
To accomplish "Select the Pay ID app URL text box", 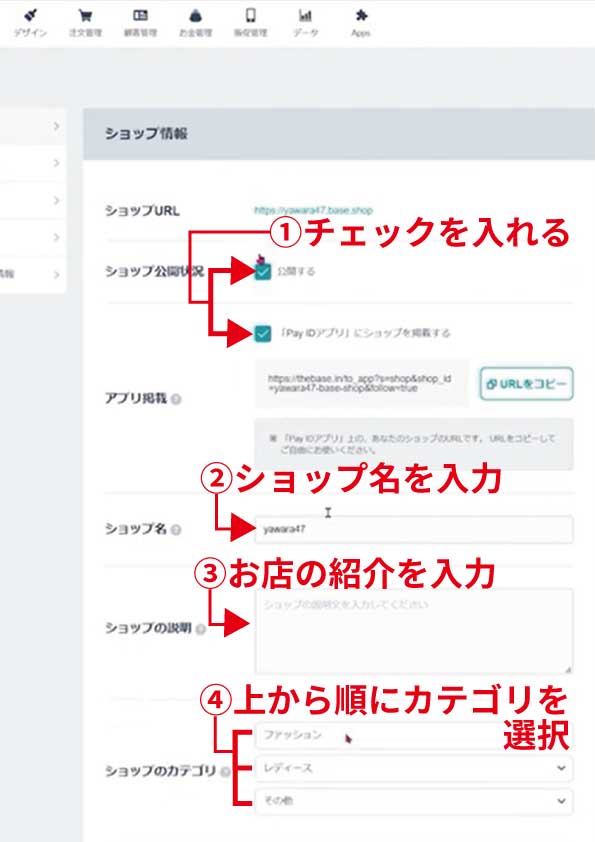I will [361, 383].
